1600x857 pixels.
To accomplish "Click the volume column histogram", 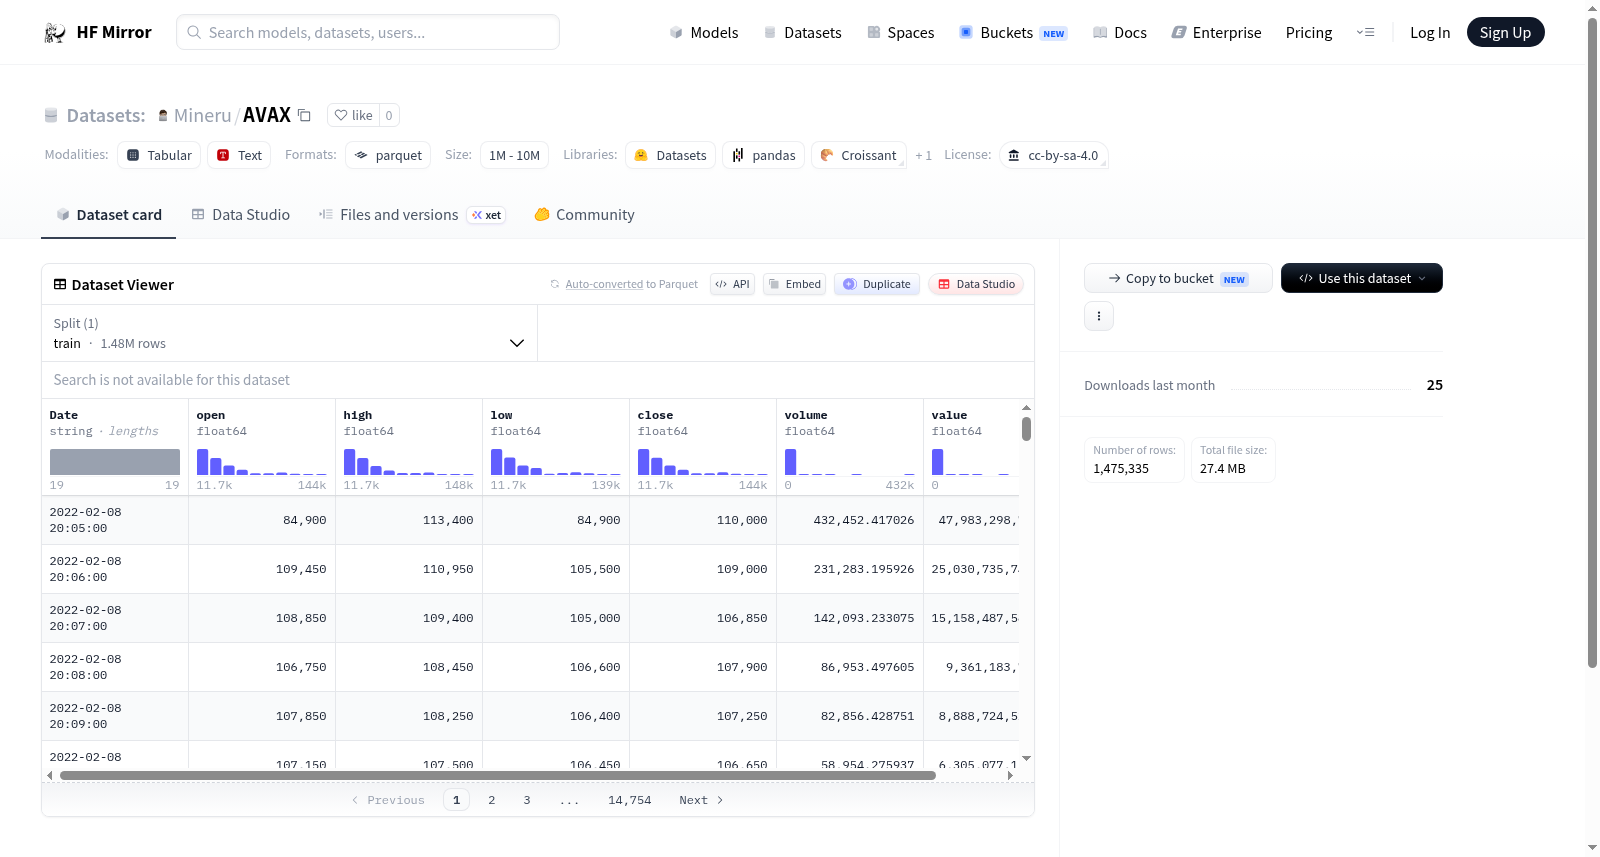I will coord(850,462).
